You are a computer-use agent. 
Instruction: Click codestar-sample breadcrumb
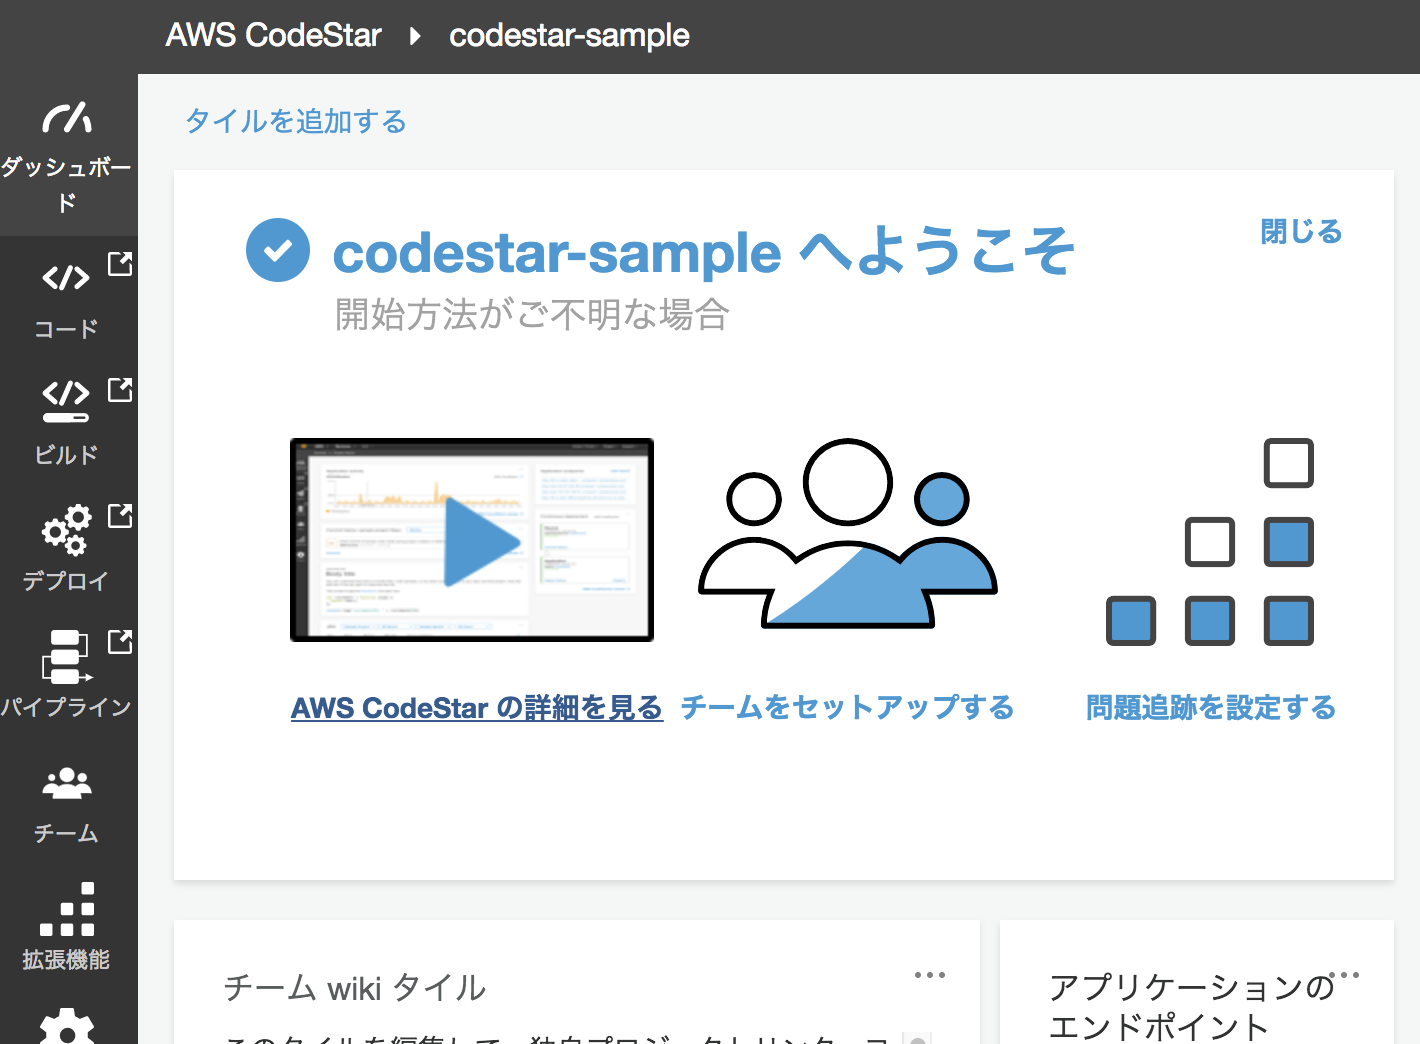click(569, 36)
